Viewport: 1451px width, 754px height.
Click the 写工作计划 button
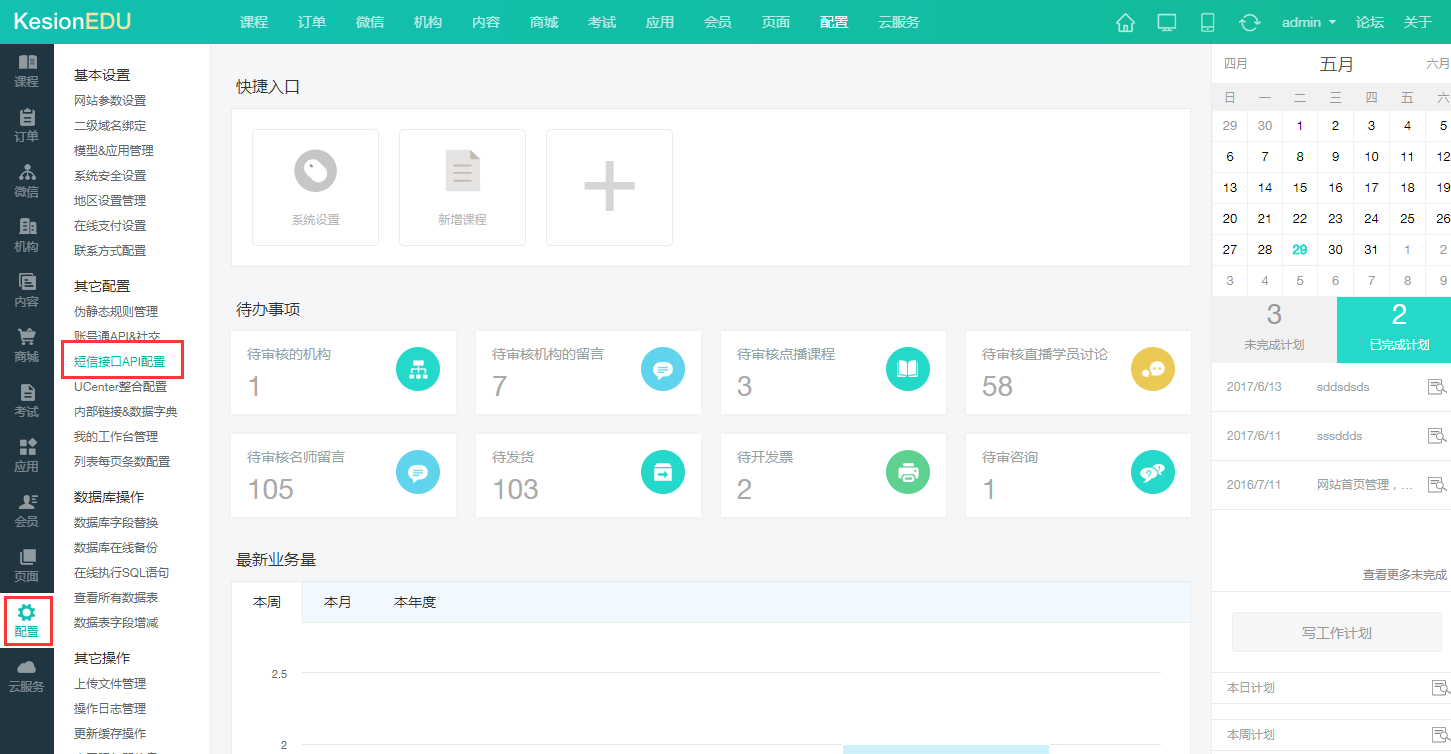coord(1336,633)
